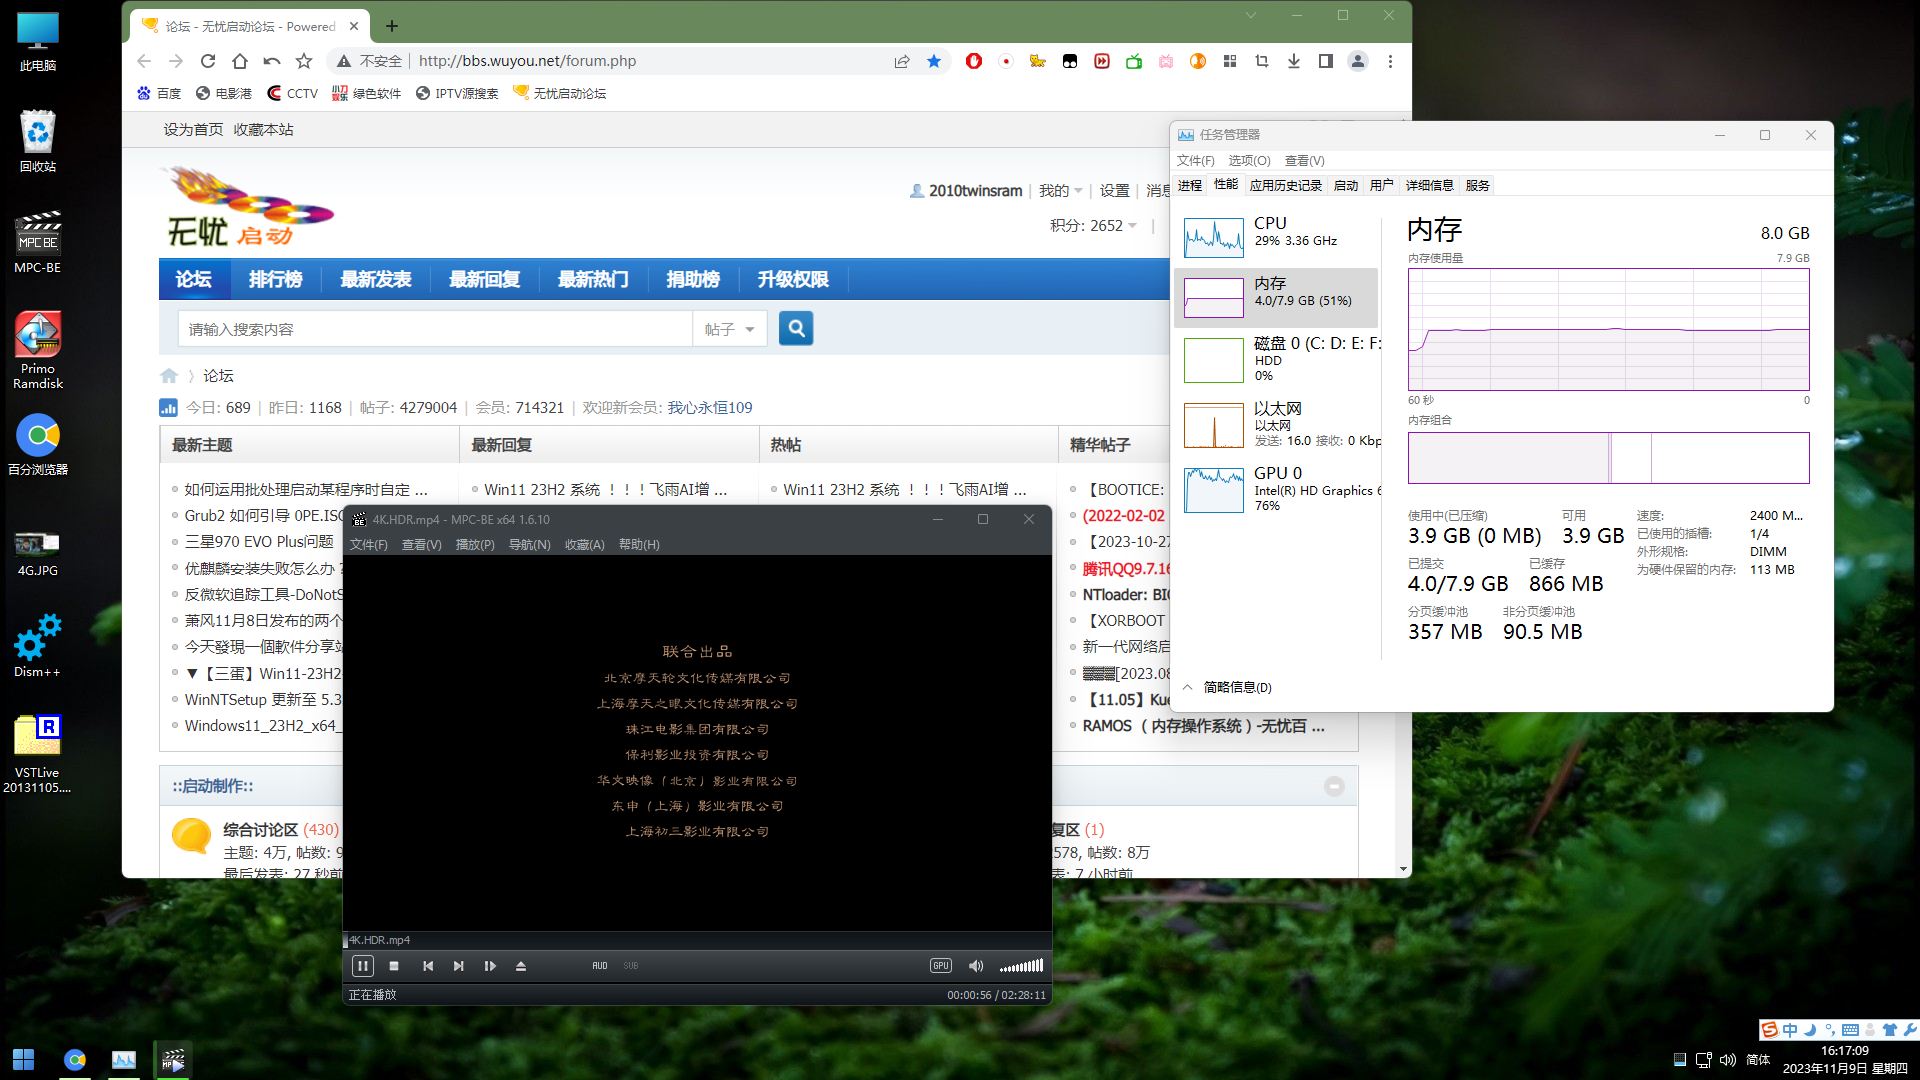Open 导航(N) menu in MPC-BE
The image size is (1920, 1080).
(530, 545)
